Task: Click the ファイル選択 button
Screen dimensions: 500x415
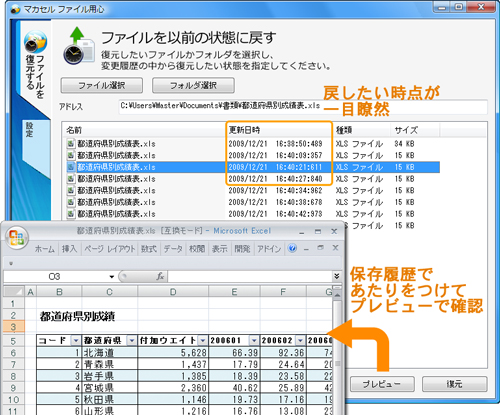Action: click(x=102, y=85)
